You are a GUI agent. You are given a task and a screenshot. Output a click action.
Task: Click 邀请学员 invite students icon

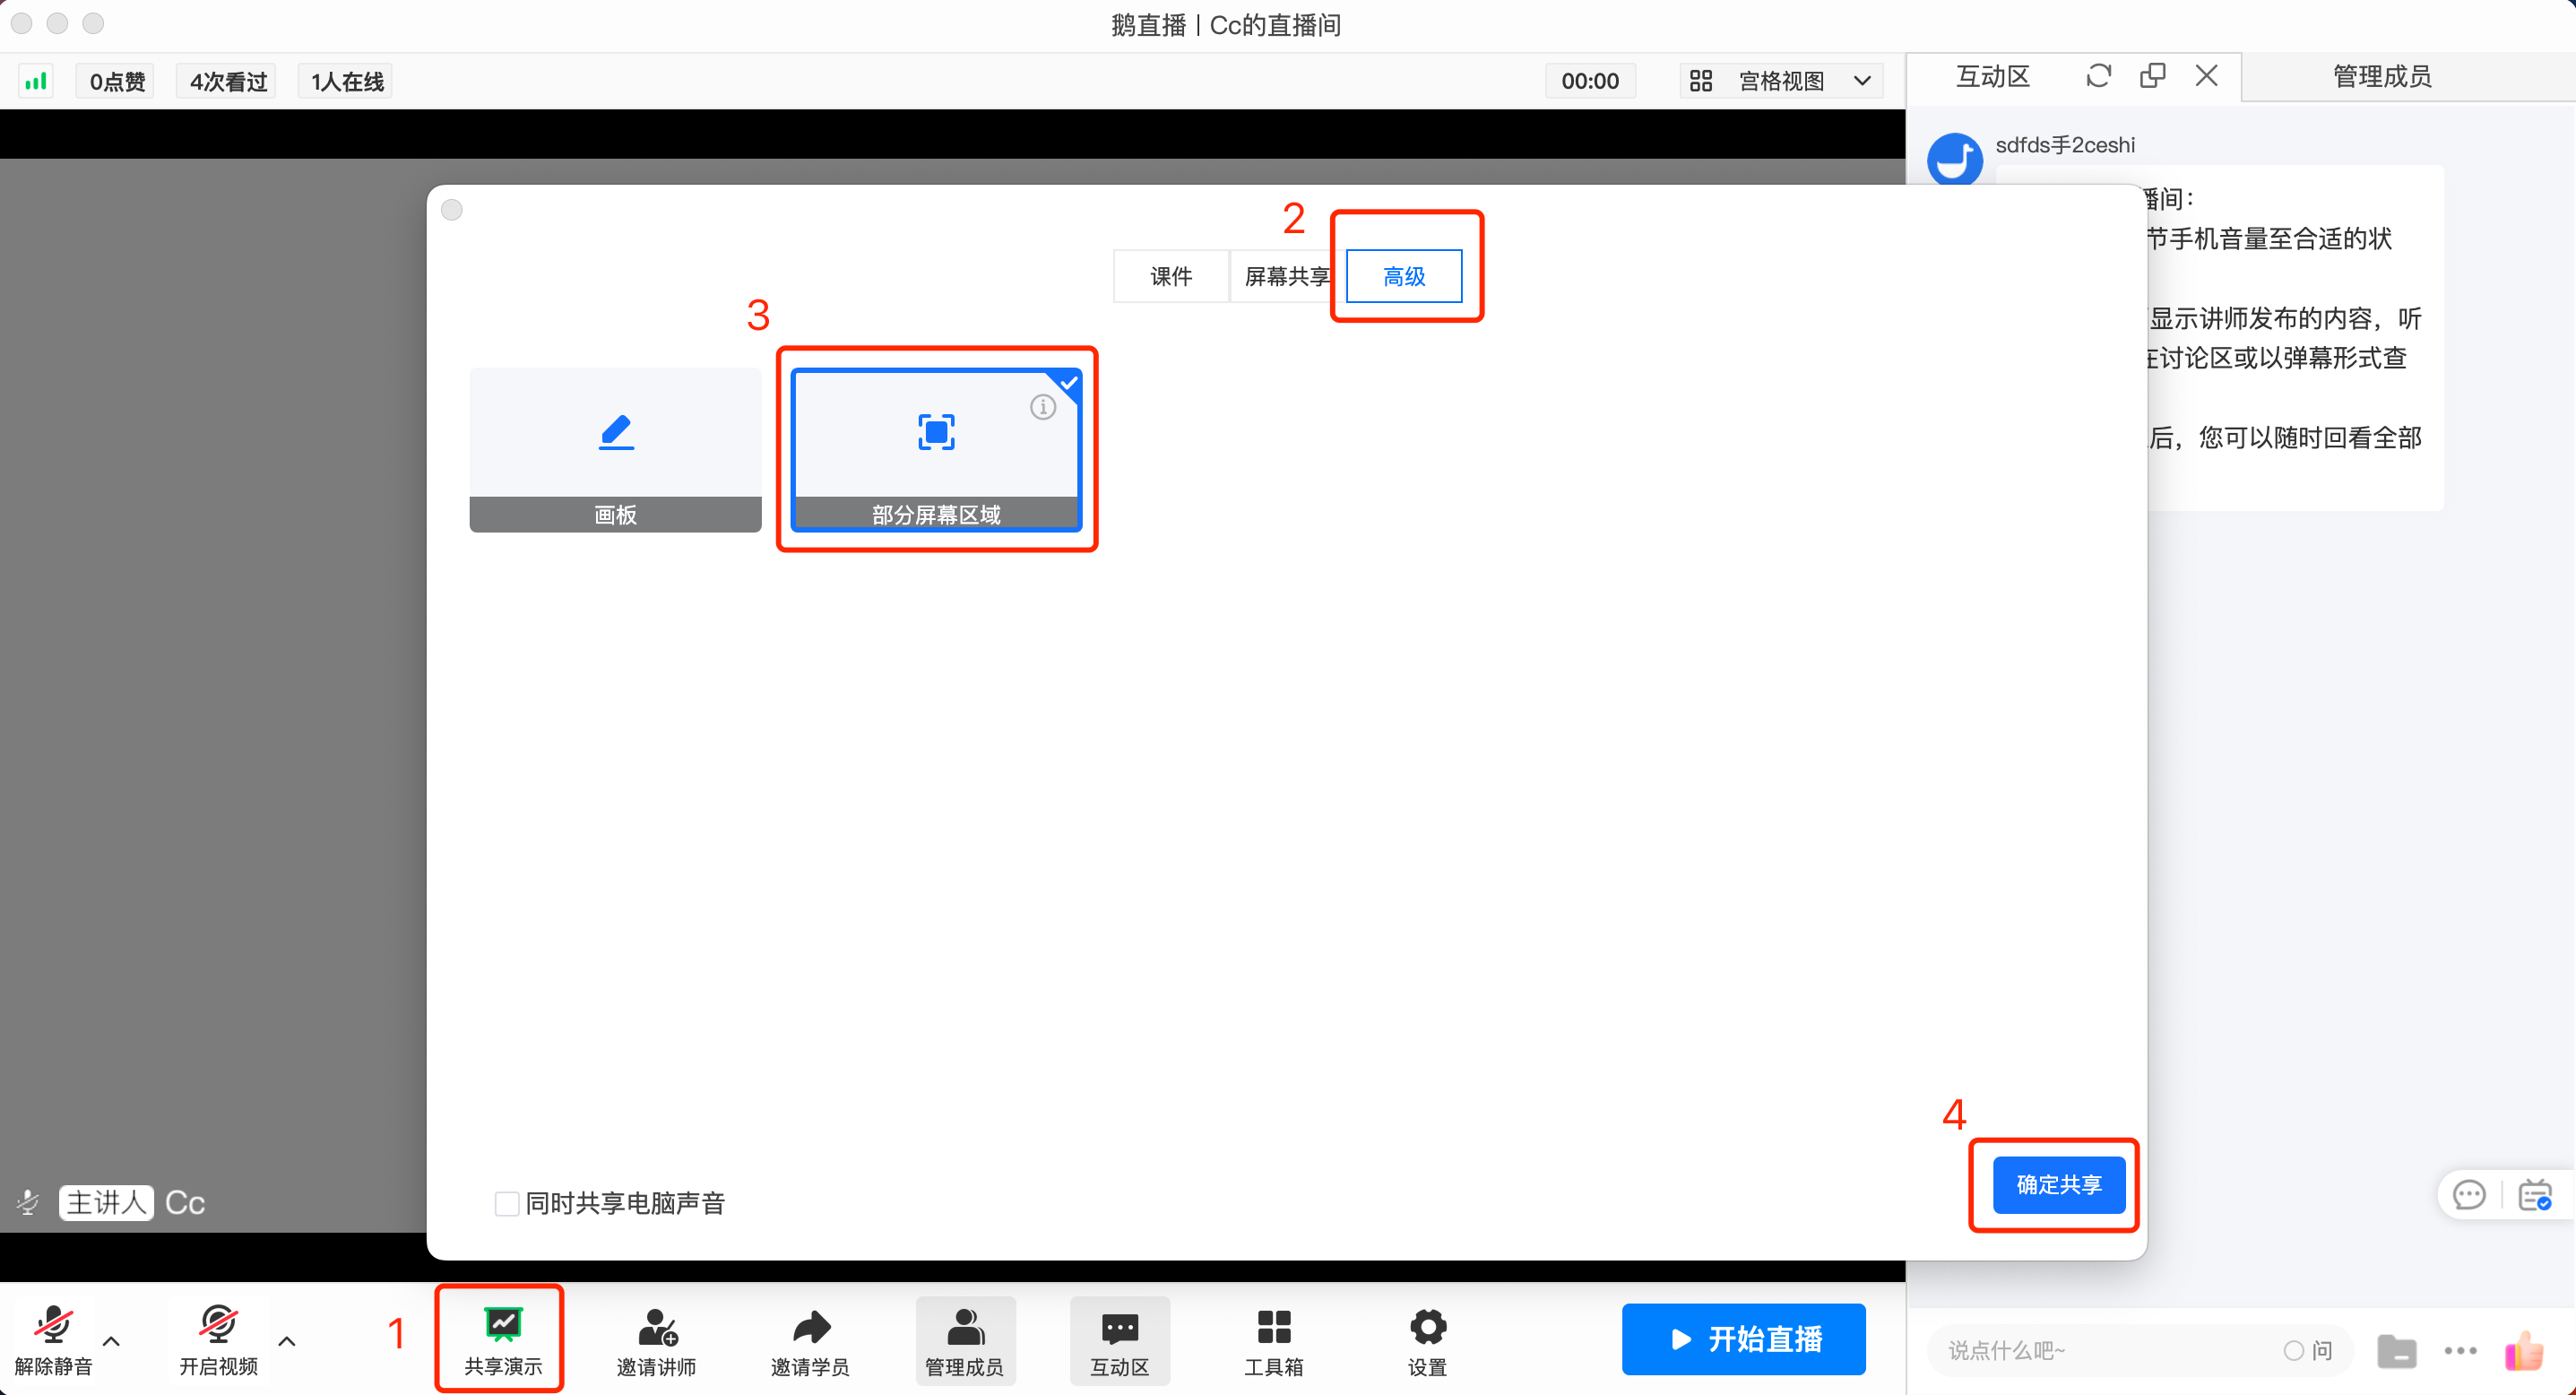click(810, 1340)
